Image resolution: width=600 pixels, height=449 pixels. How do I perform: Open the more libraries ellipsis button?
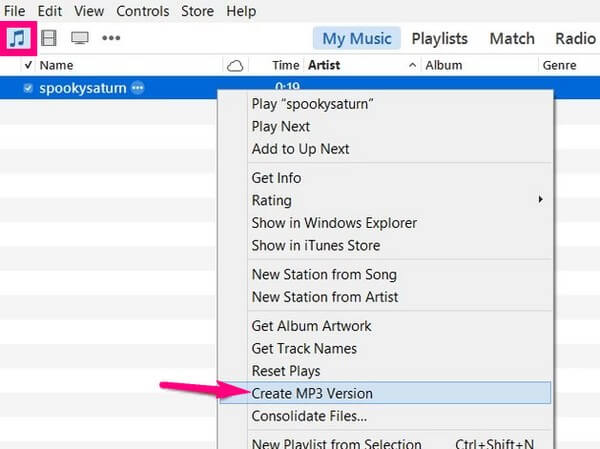(x=111, y=38)
